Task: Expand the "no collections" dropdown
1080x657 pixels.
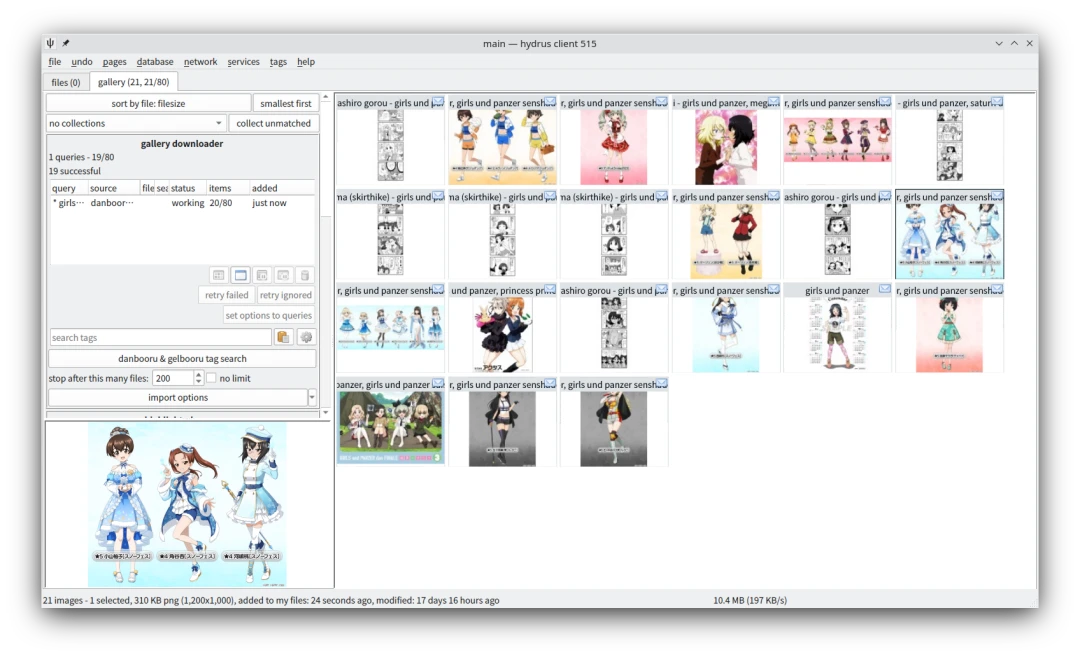Action: click(137, 124)
